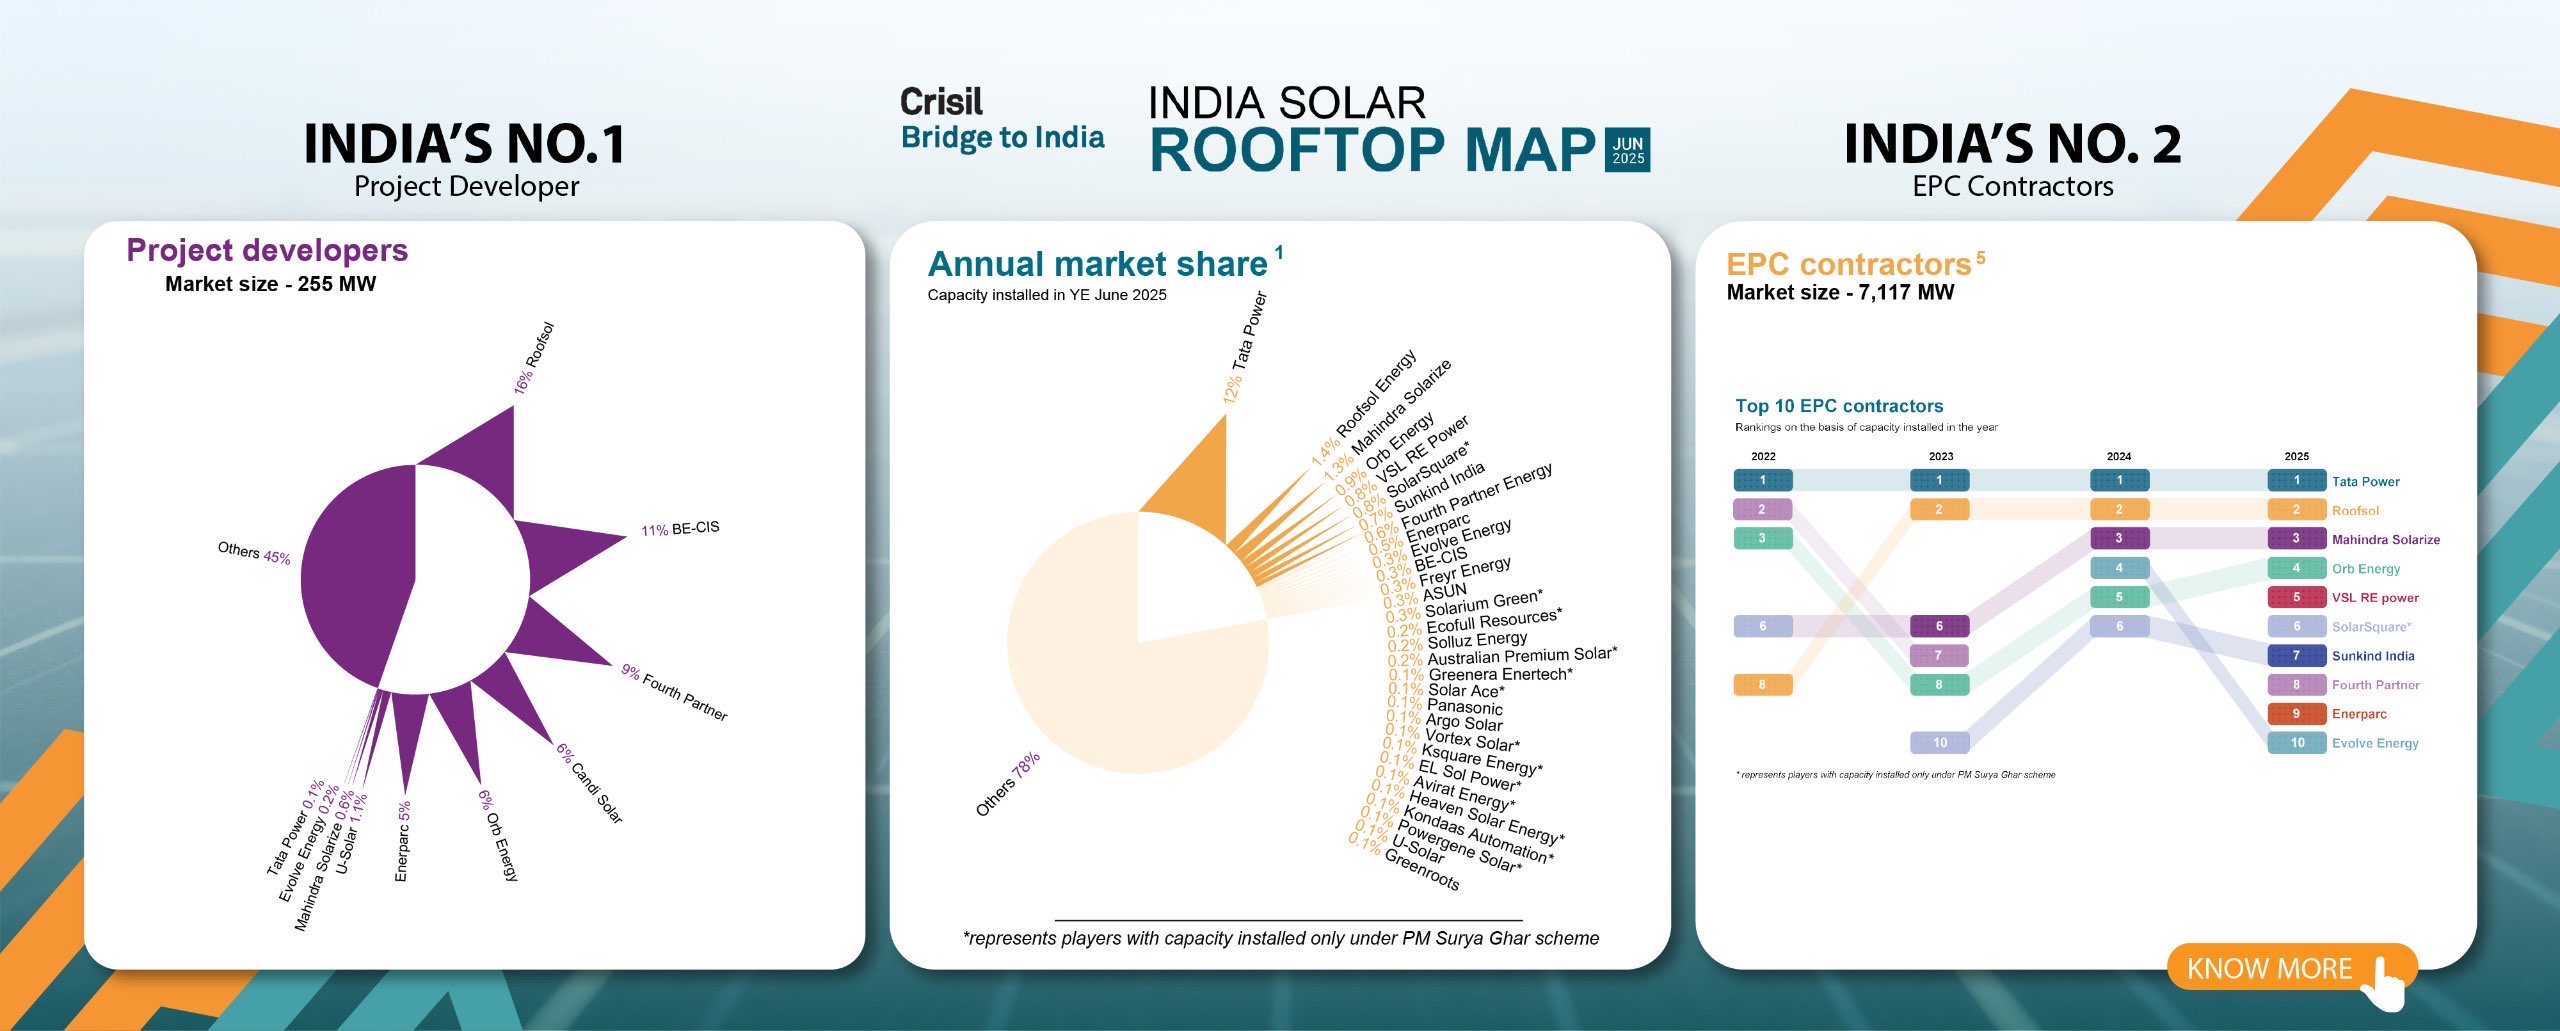
Task: Select the 2025 rank 1 Tata Power badge
Action: (x=2296, y=481)
